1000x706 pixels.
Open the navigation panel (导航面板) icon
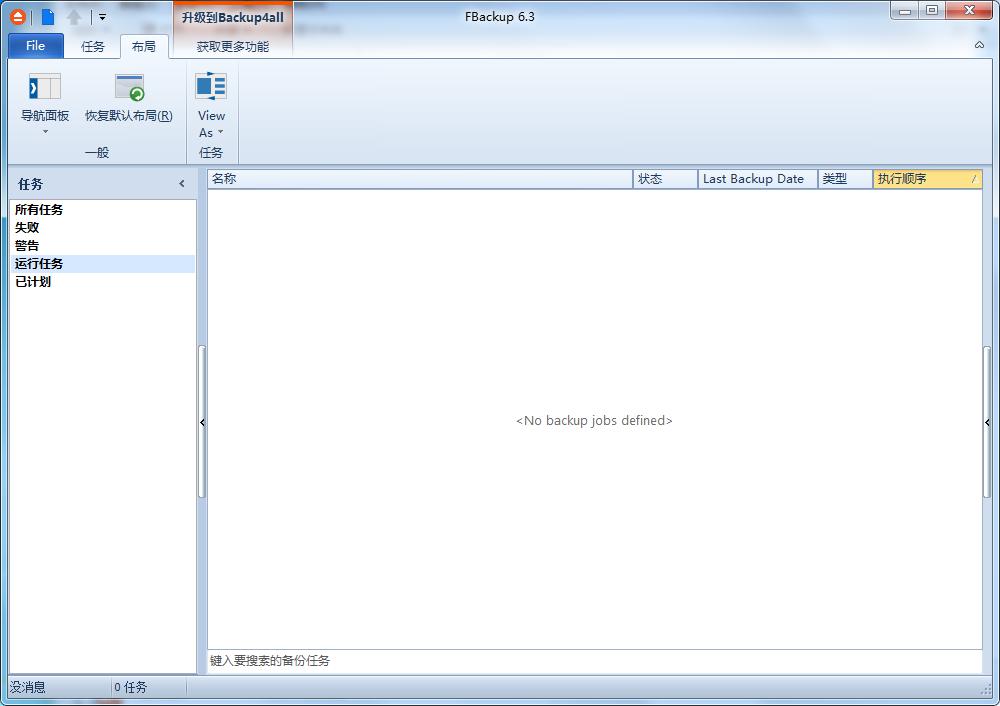[45, 88]
